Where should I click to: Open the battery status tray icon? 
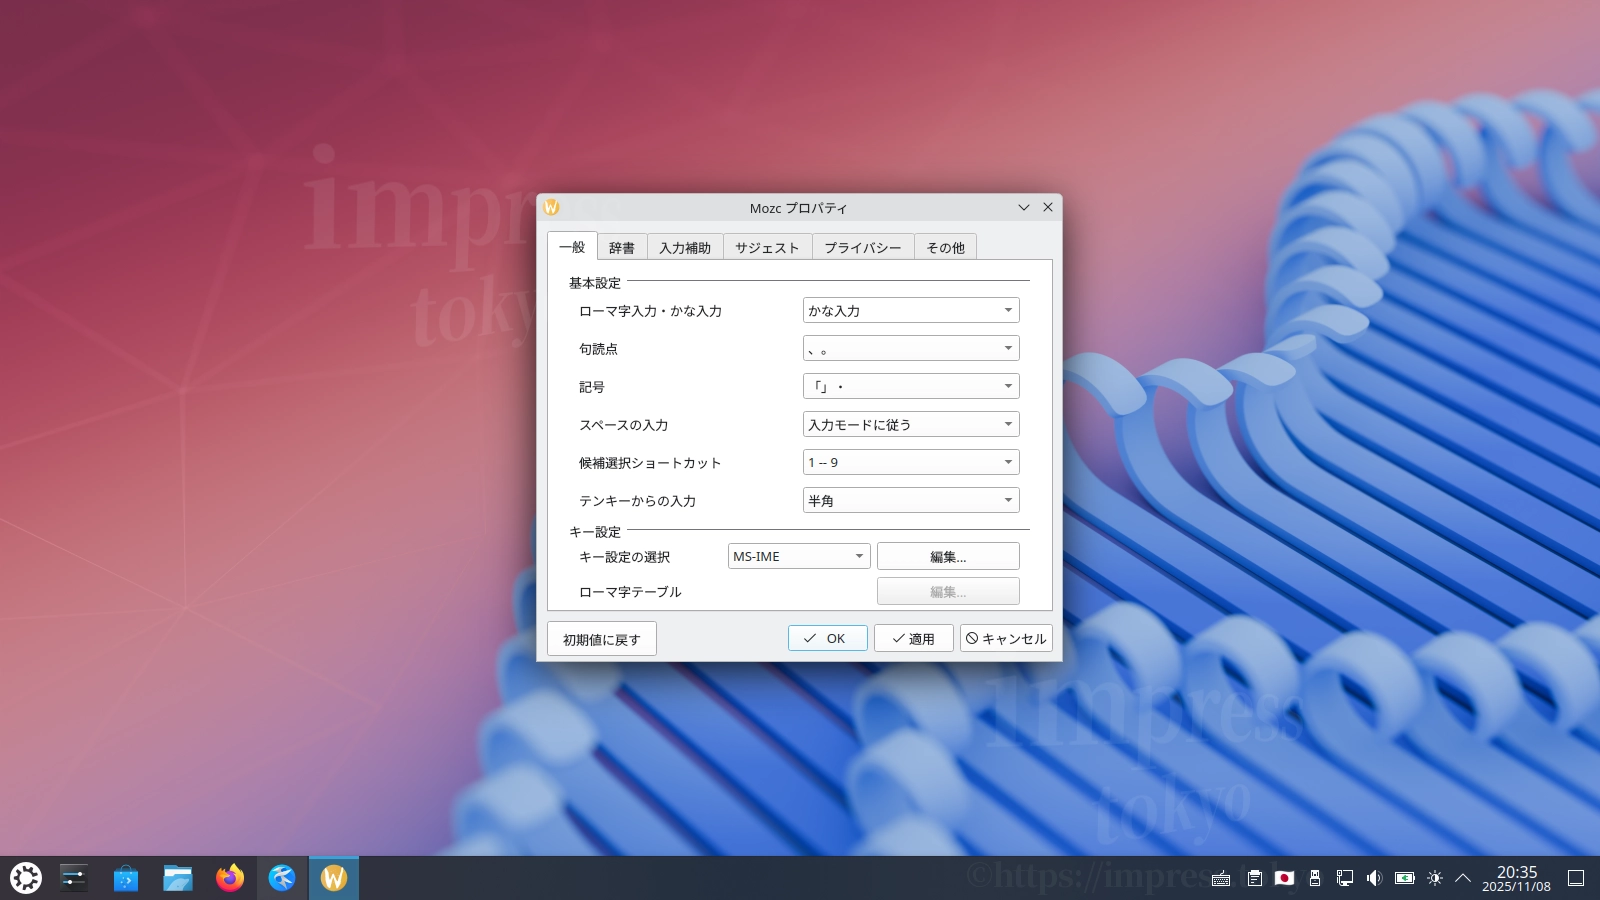point(1405,878)
